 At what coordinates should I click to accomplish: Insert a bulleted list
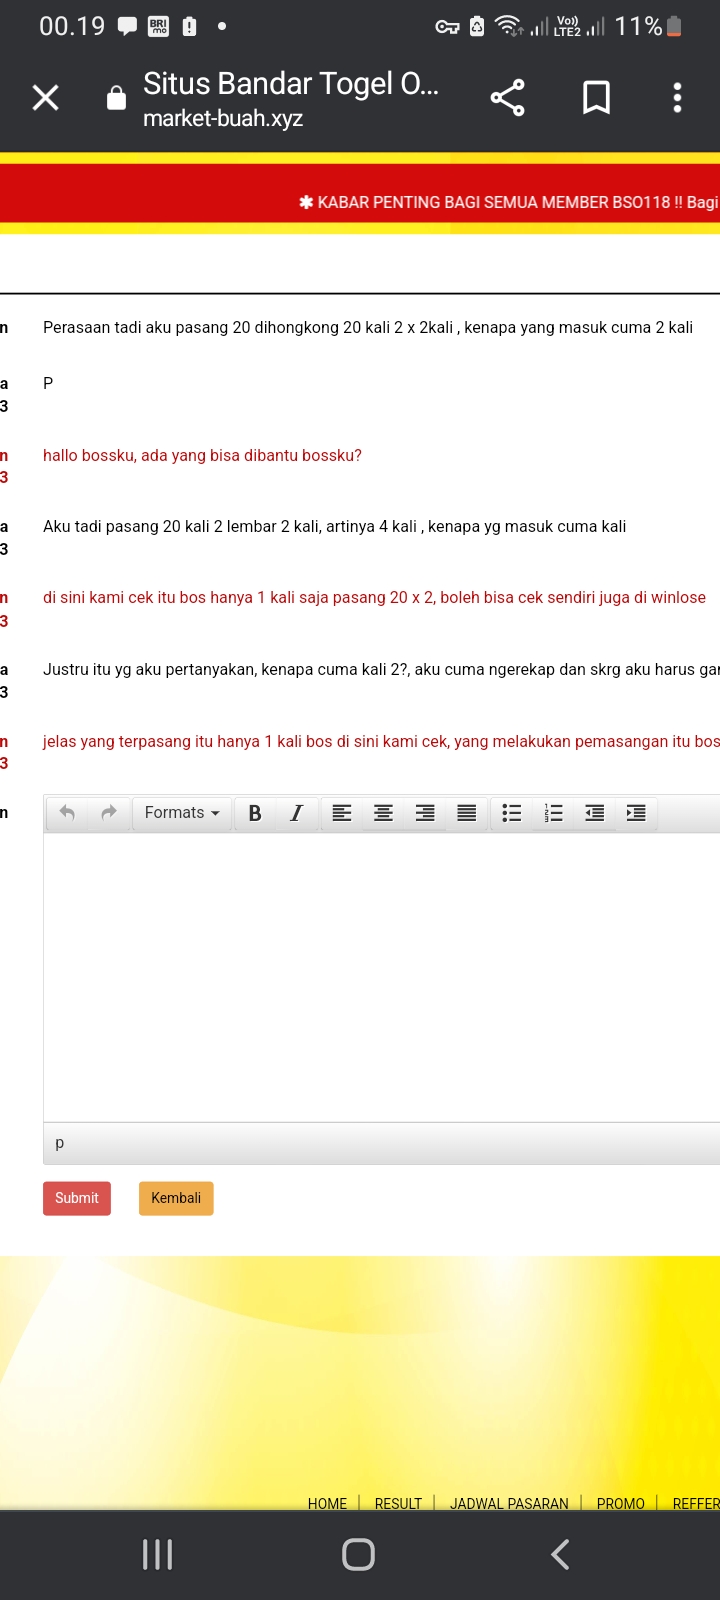[x=512, y=813]
